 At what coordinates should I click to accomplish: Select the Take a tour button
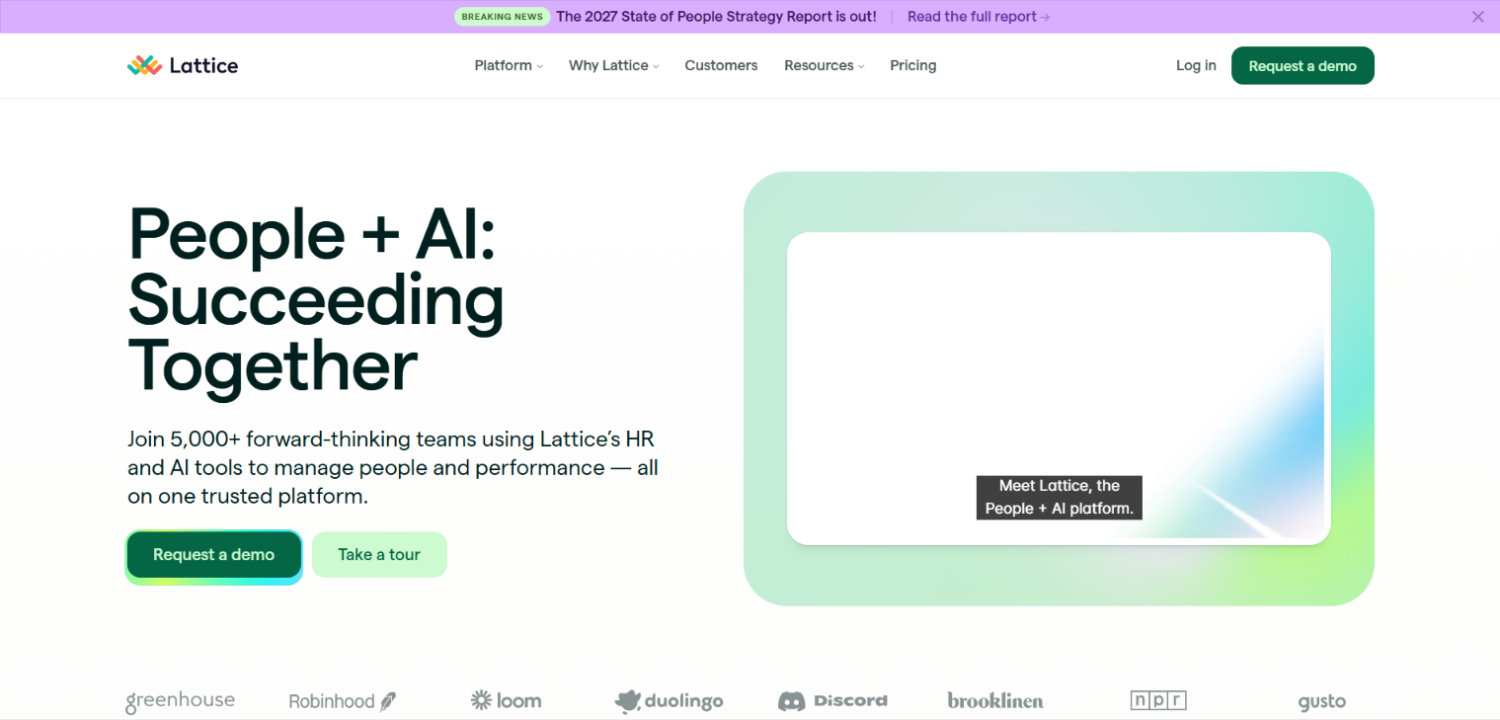(379, 555)
